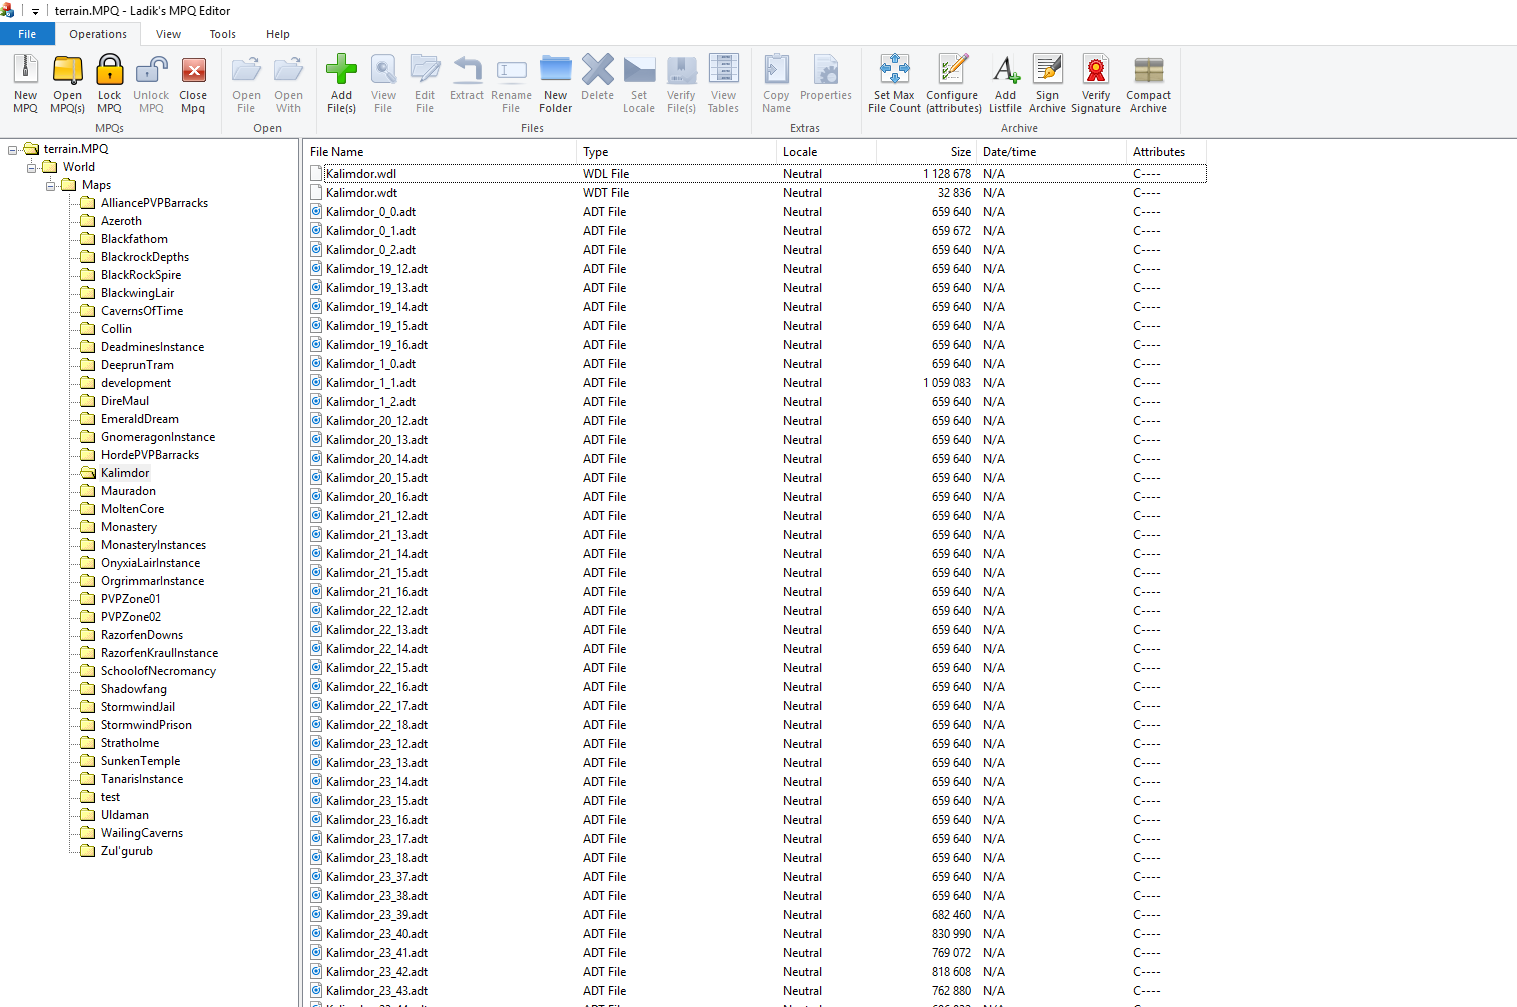
Task: Sort by the Size column header
Action: pyautogui.click(x=927, y=152)
